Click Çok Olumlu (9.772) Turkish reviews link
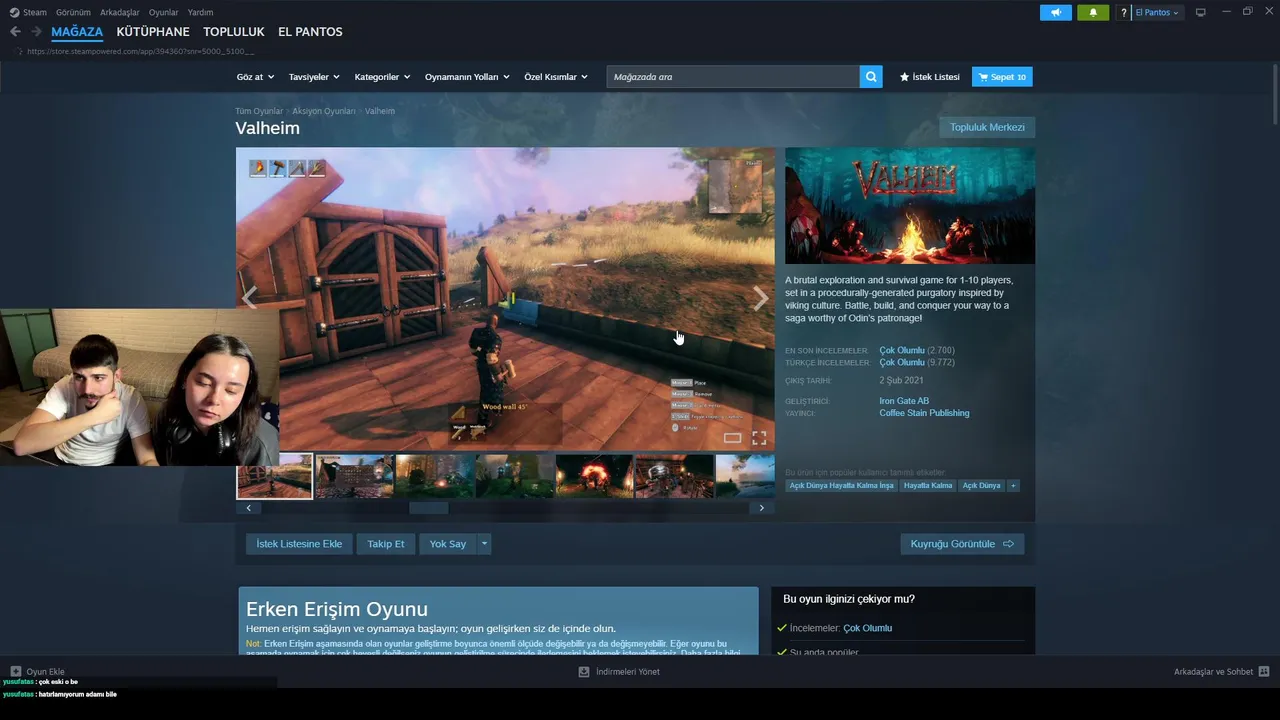 917,363
